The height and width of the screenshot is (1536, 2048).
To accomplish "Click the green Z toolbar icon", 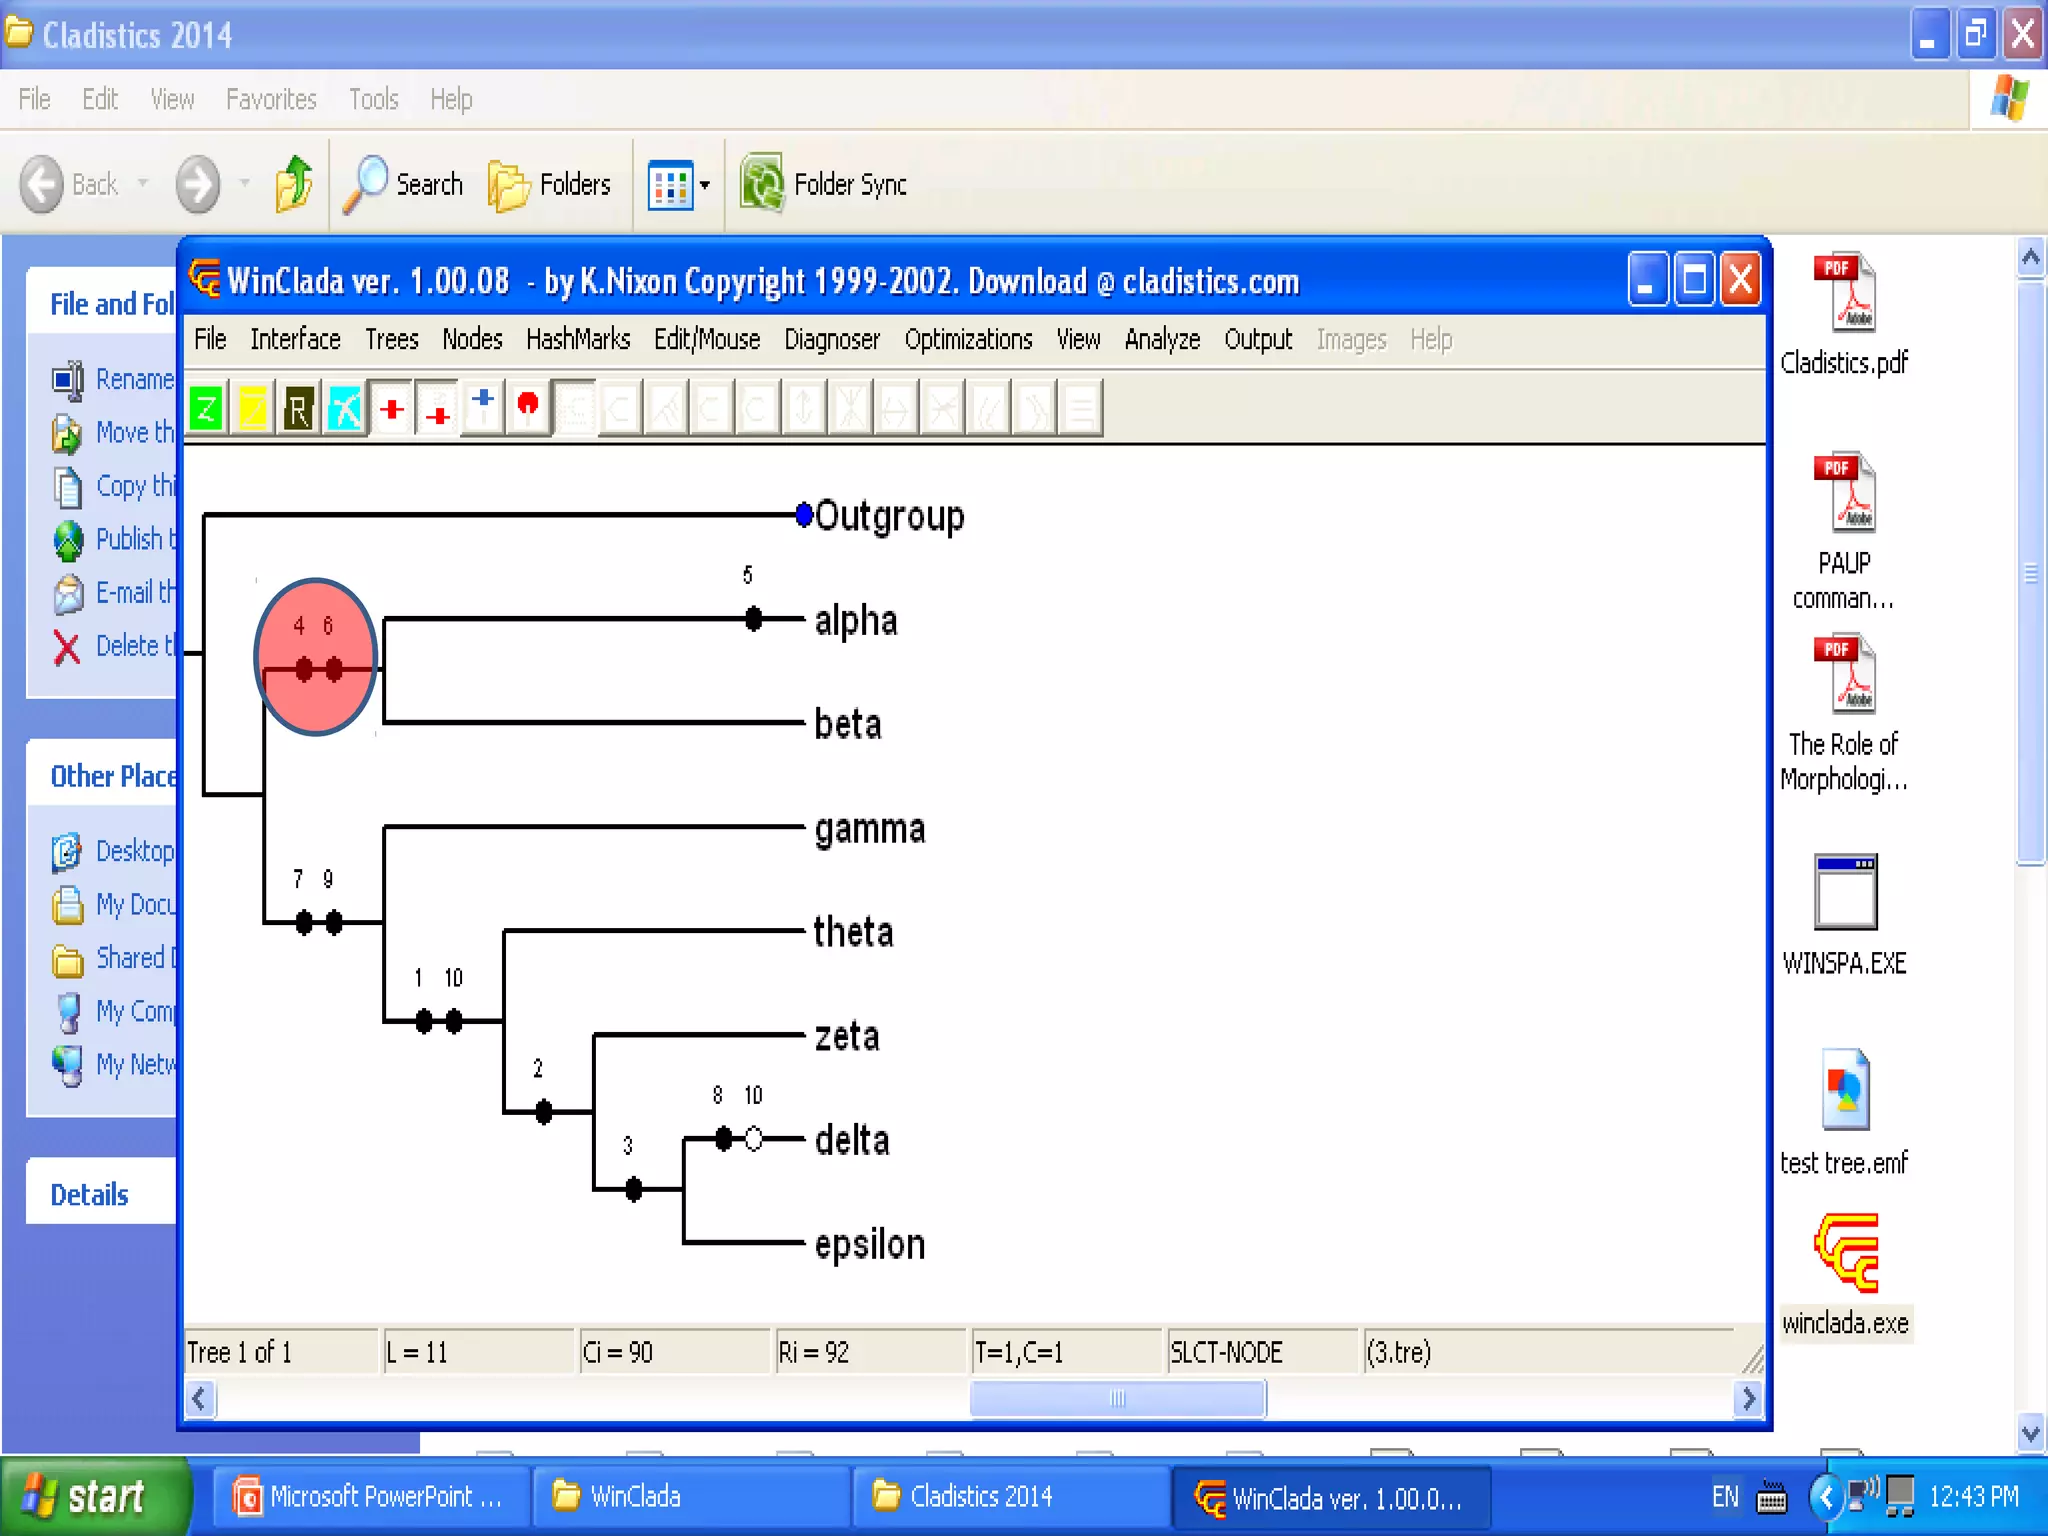I will (x=206, y=409).
